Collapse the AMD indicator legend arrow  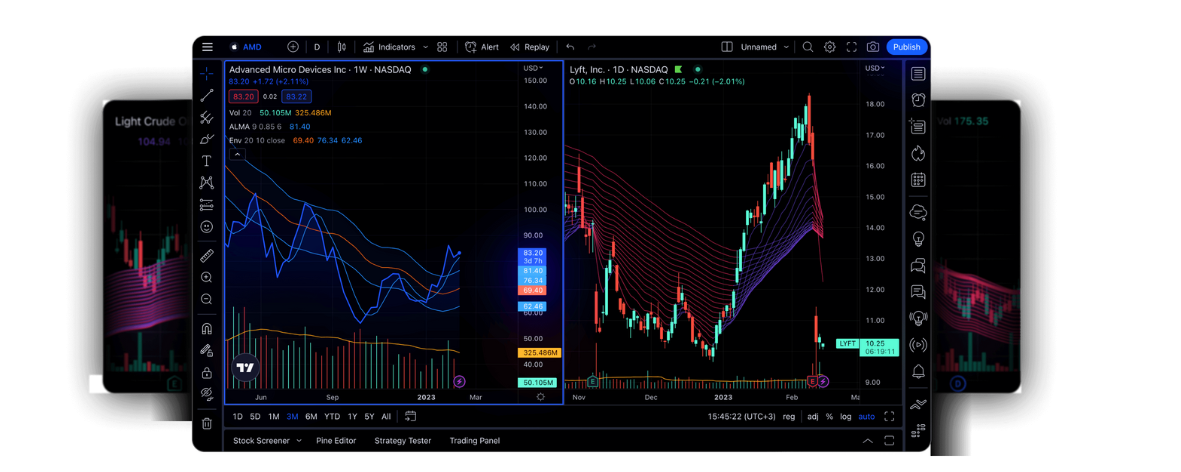pos(237,154)
